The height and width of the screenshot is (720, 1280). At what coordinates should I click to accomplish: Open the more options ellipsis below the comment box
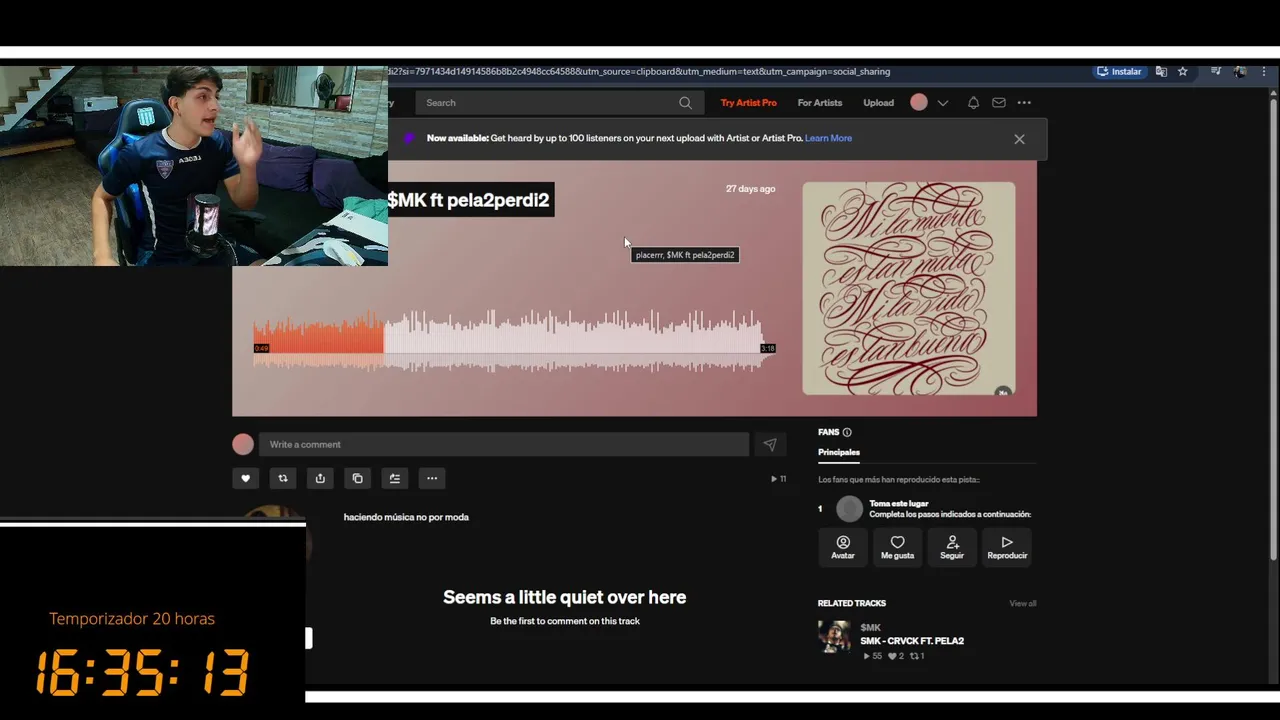click(432, 478)
